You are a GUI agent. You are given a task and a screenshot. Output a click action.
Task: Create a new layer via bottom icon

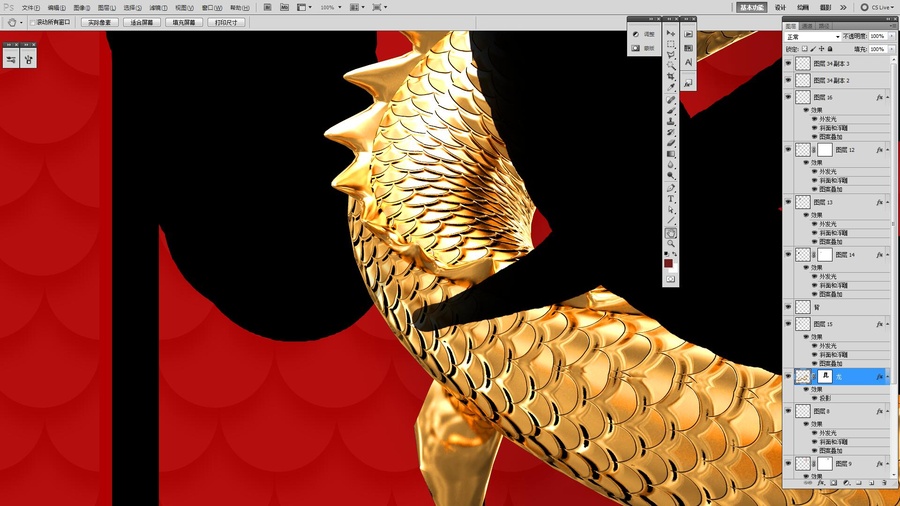[871, 484]
